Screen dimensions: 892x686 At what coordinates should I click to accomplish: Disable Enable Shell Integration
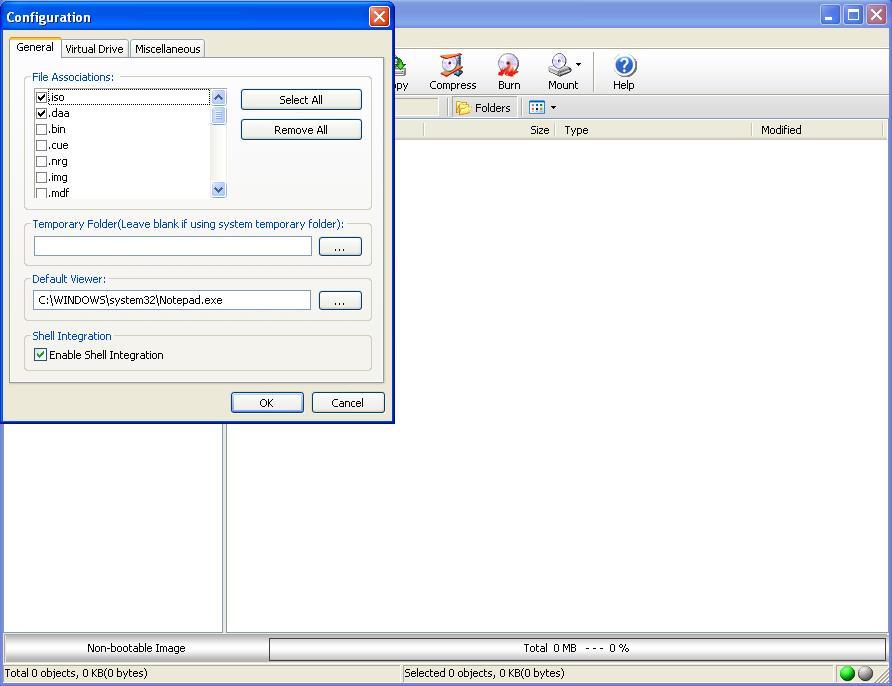40,355
